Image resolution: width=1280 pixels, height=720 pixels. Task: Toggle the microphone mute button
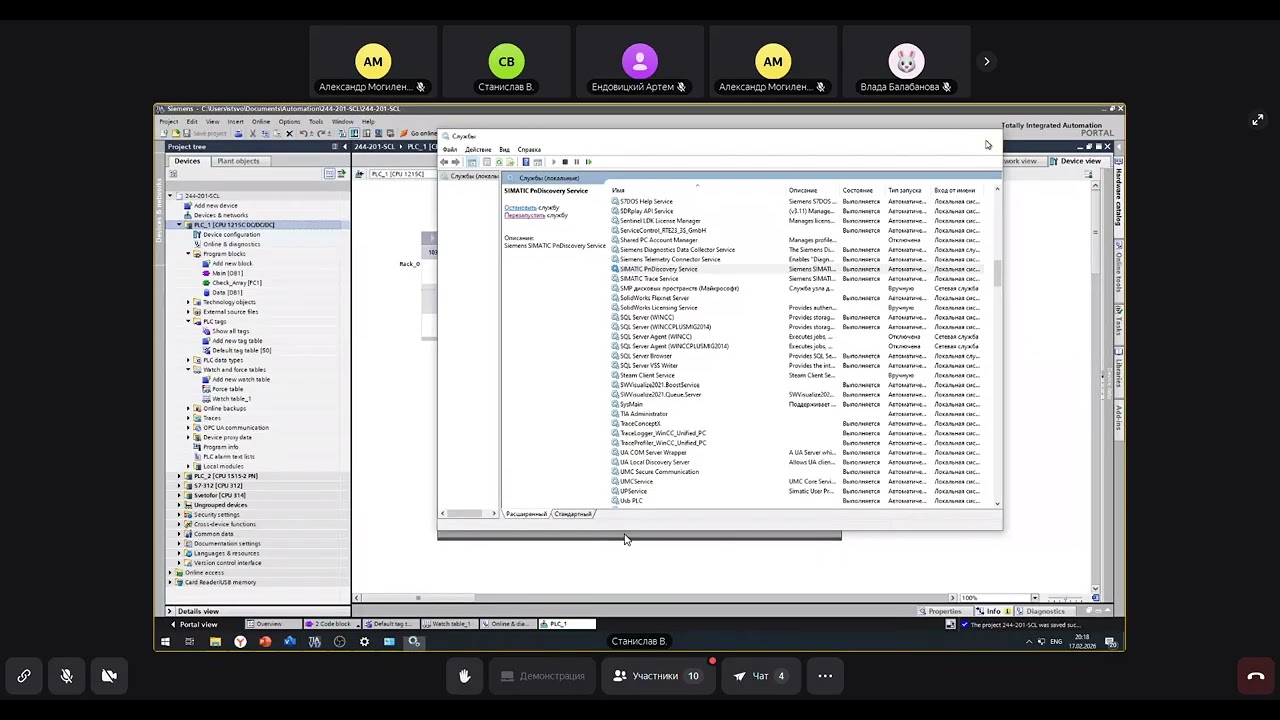tap(66, 676)
